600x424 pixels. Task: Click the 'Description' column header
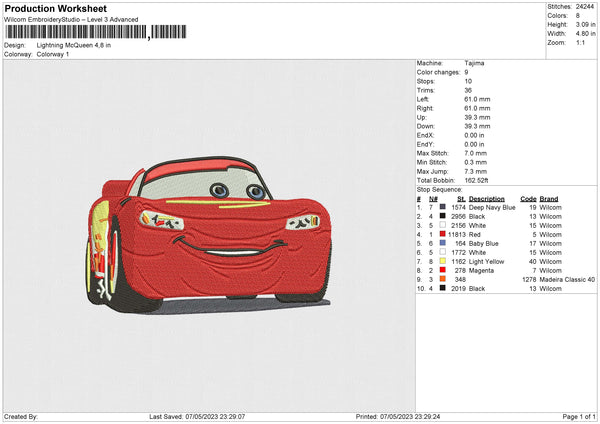click(x=487, y=199)
